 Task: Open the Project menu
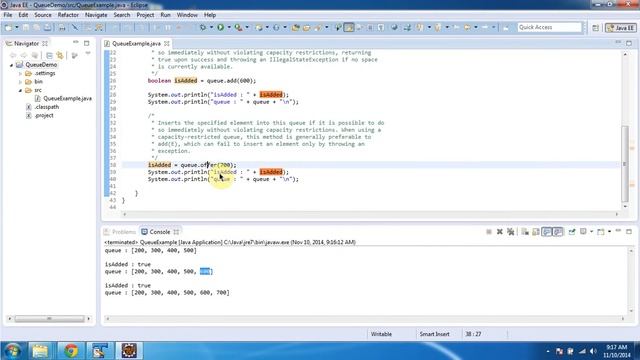pyautogui.click(x=145, y=15)
